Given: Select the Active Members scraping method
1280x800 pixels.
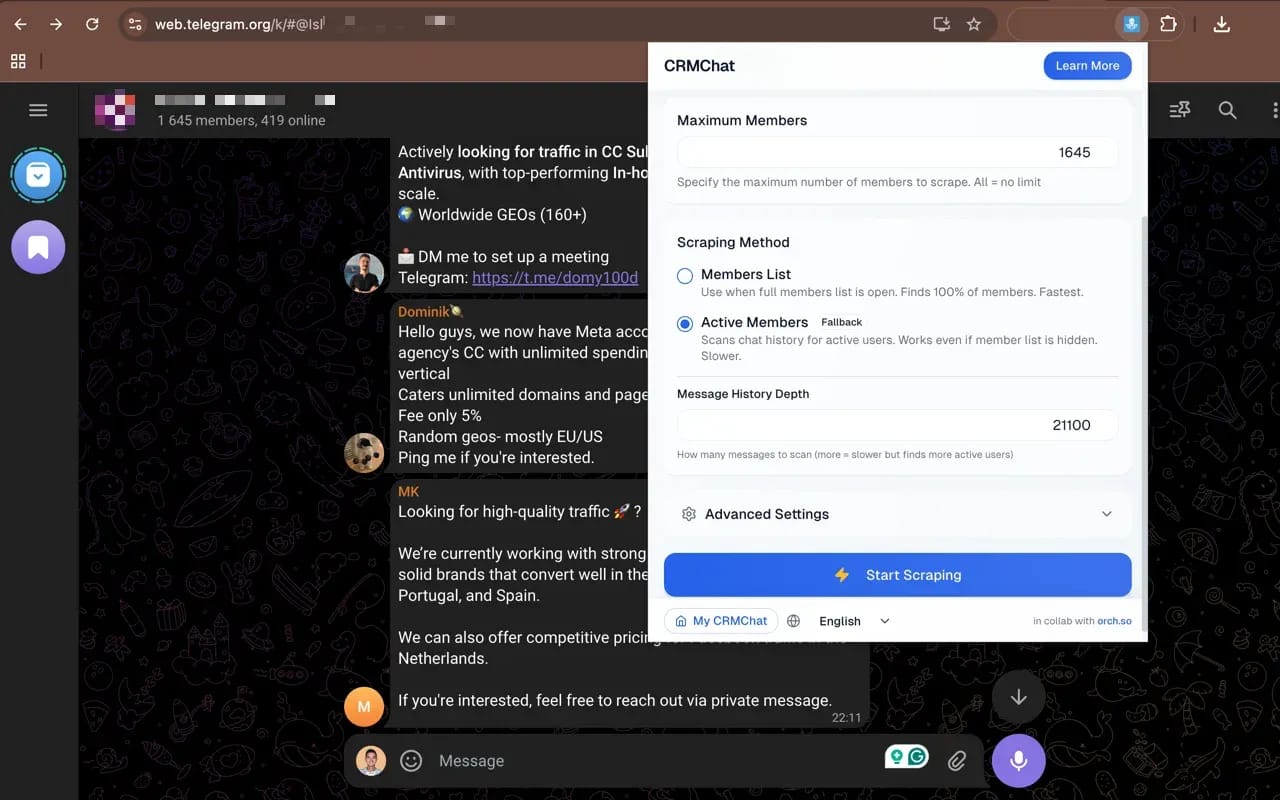Looking at the screenshot, I should coord(685,324).
